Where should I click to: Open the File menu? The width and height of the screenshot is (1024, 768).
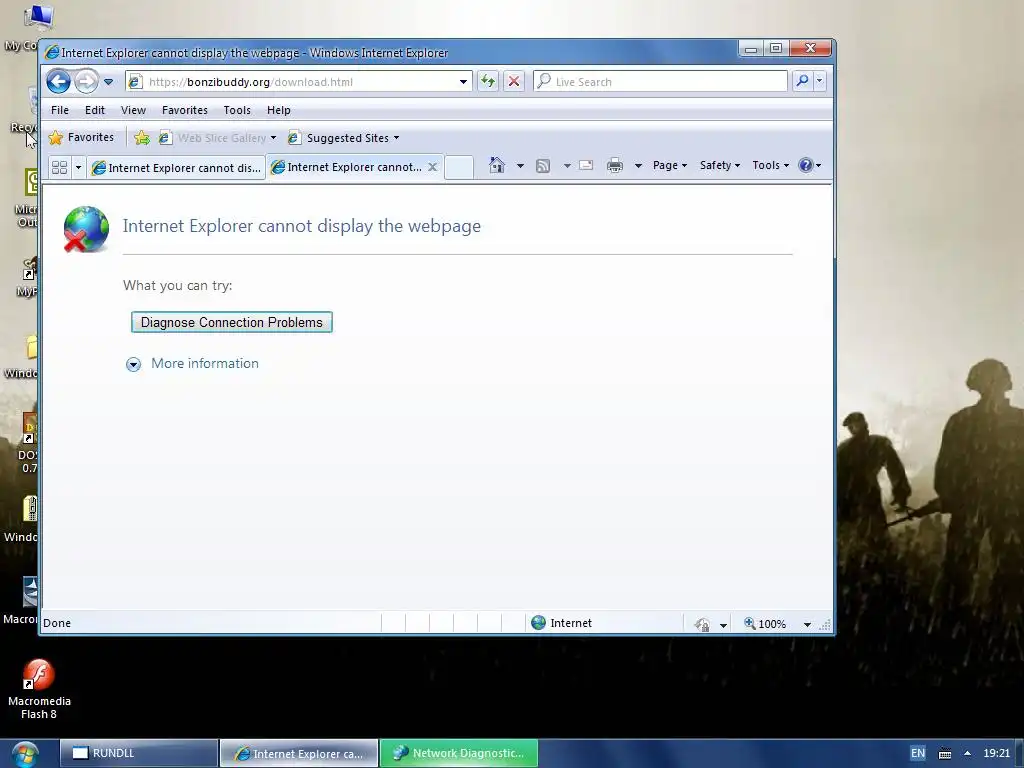point(60,110)
